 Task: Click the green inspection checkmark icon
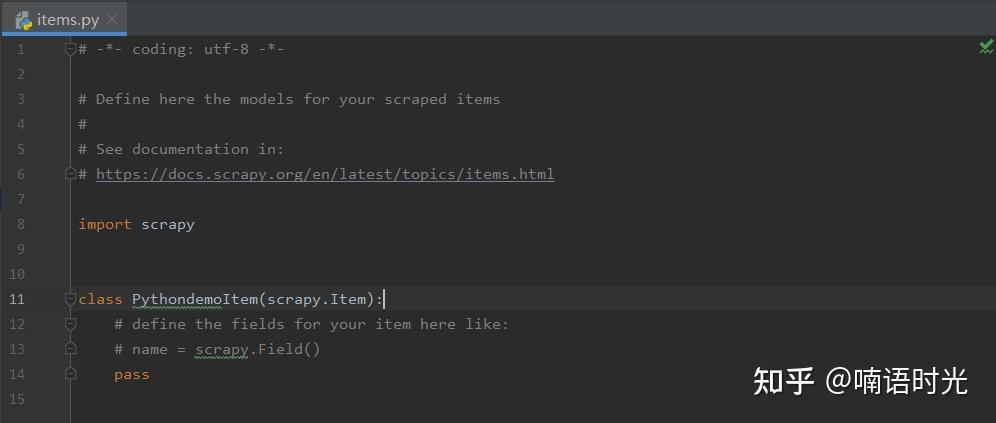click(986, 46)
